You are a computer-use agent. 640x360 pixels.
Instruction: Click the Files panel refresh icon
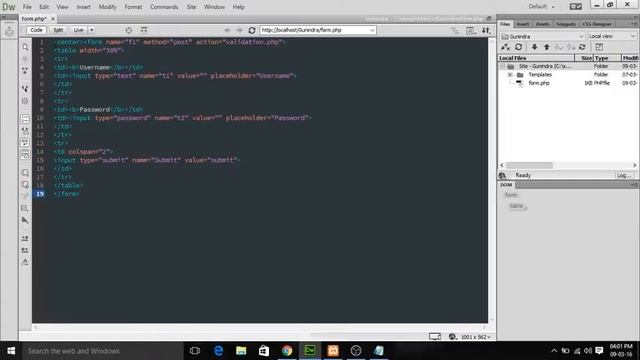(x=518, y=47)
